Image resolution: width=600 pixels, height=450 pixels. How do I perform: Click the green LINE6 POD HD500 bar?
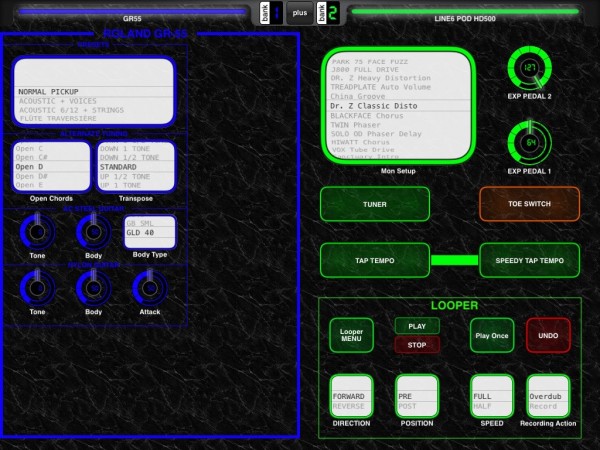point(465,11)
